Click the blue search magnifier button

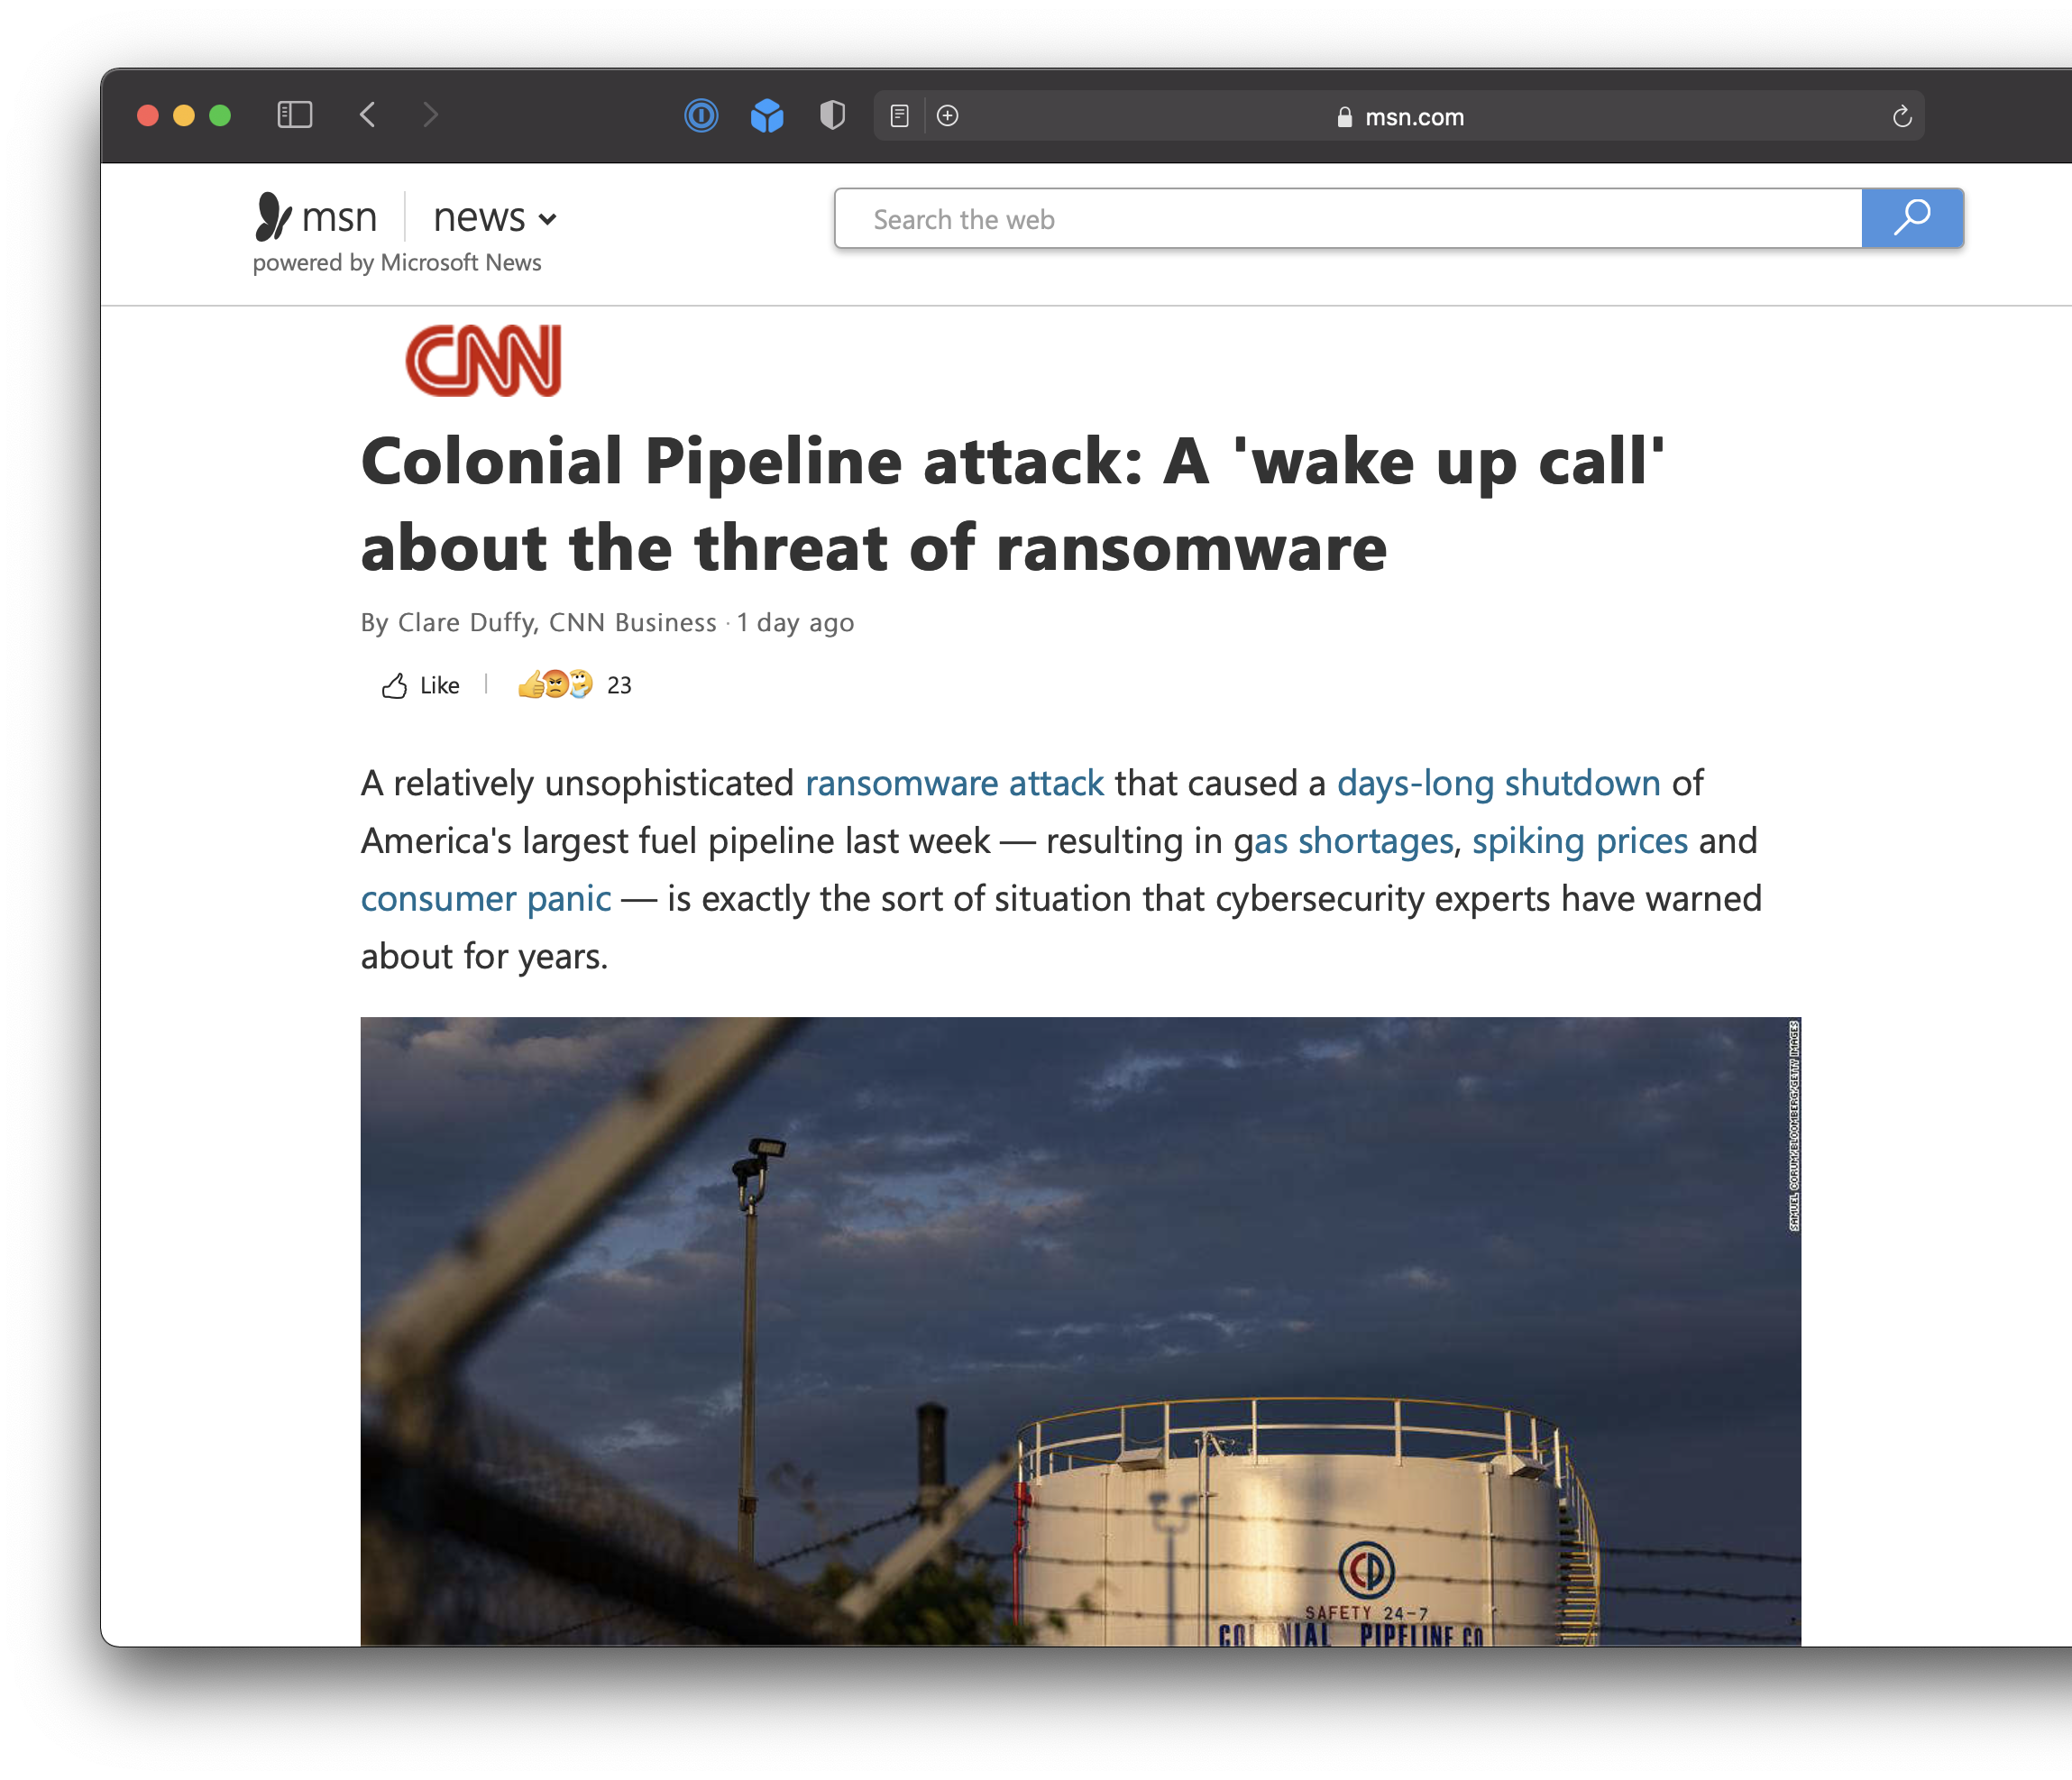1912,218
